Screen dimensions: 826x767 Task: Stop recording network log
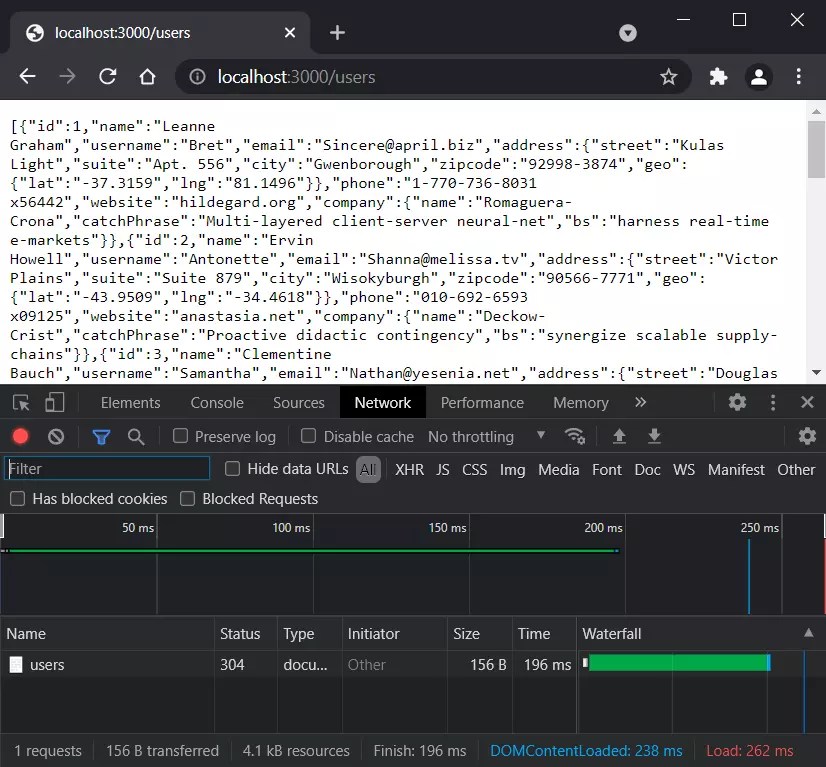(x=20, y=436)
